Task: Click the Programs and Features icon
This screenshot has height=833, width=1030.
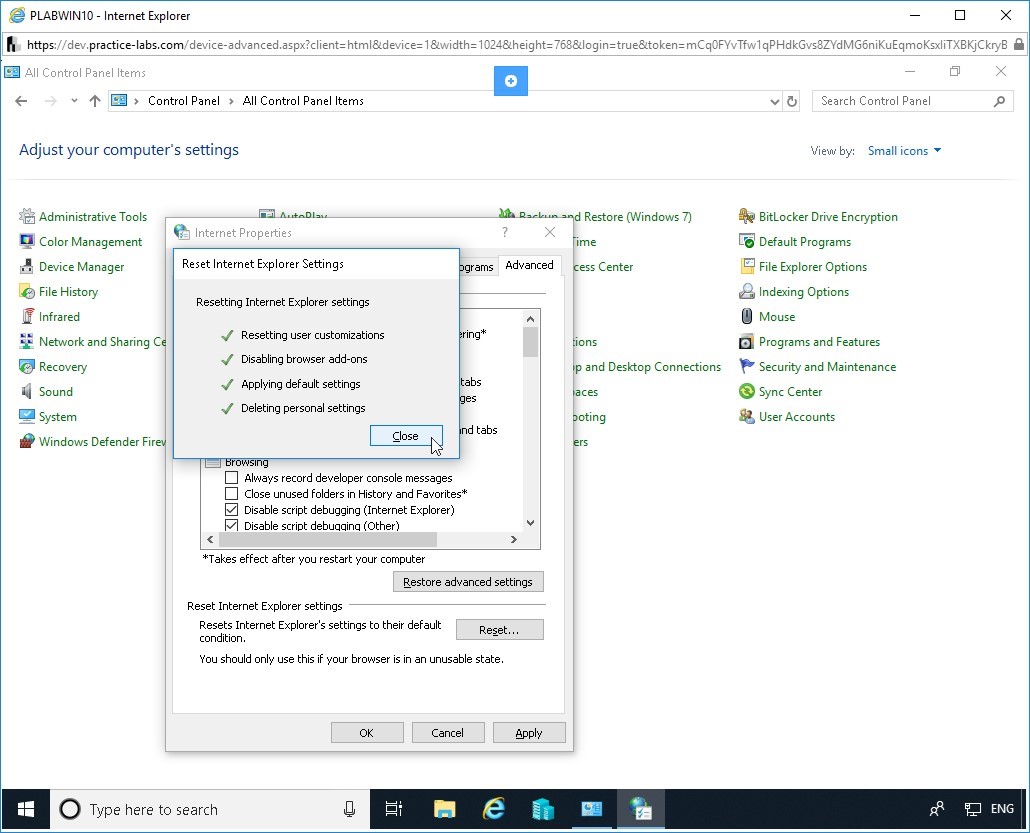Action: coord(747,341)
